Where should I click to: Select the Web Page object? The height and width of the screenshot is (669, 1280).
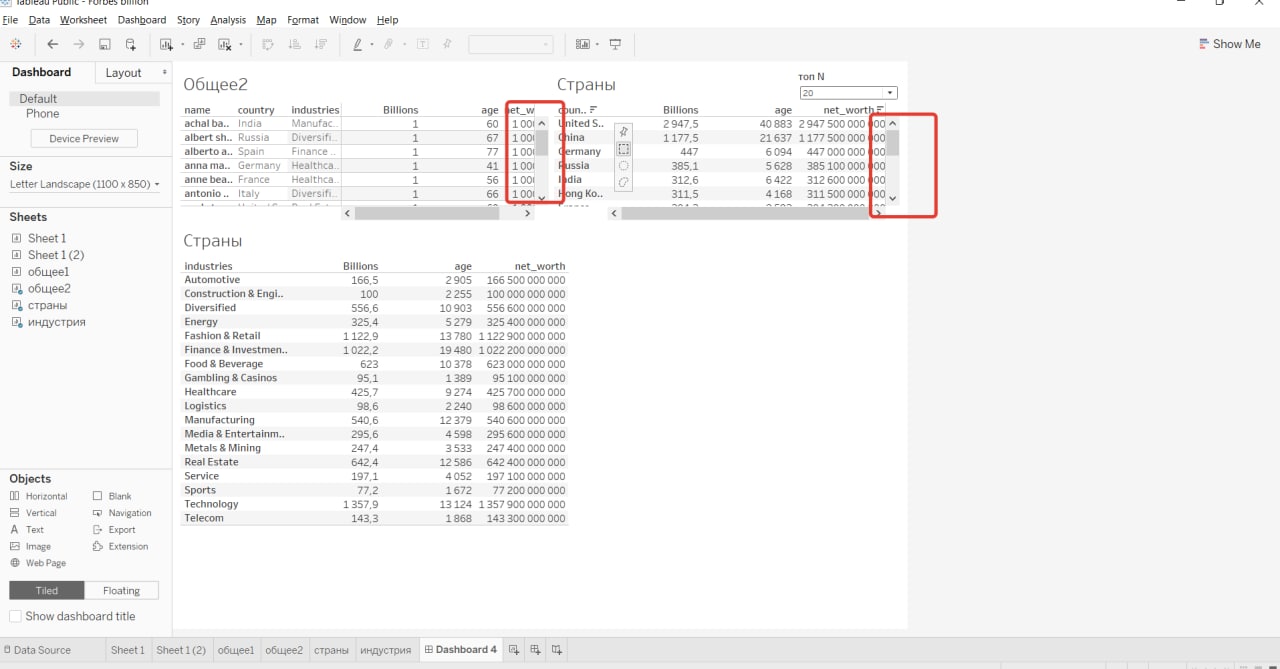click(x=37, y=563)
